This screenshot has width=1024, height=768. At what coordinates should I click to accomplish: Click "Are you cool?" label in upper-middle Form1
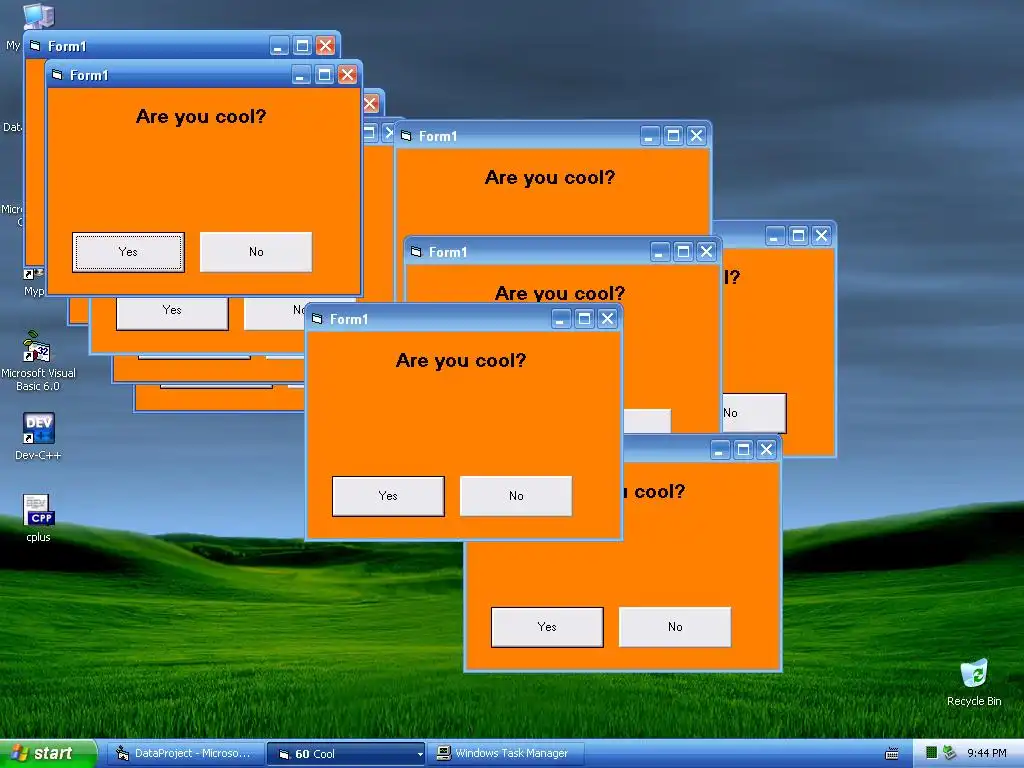[550, 178]
